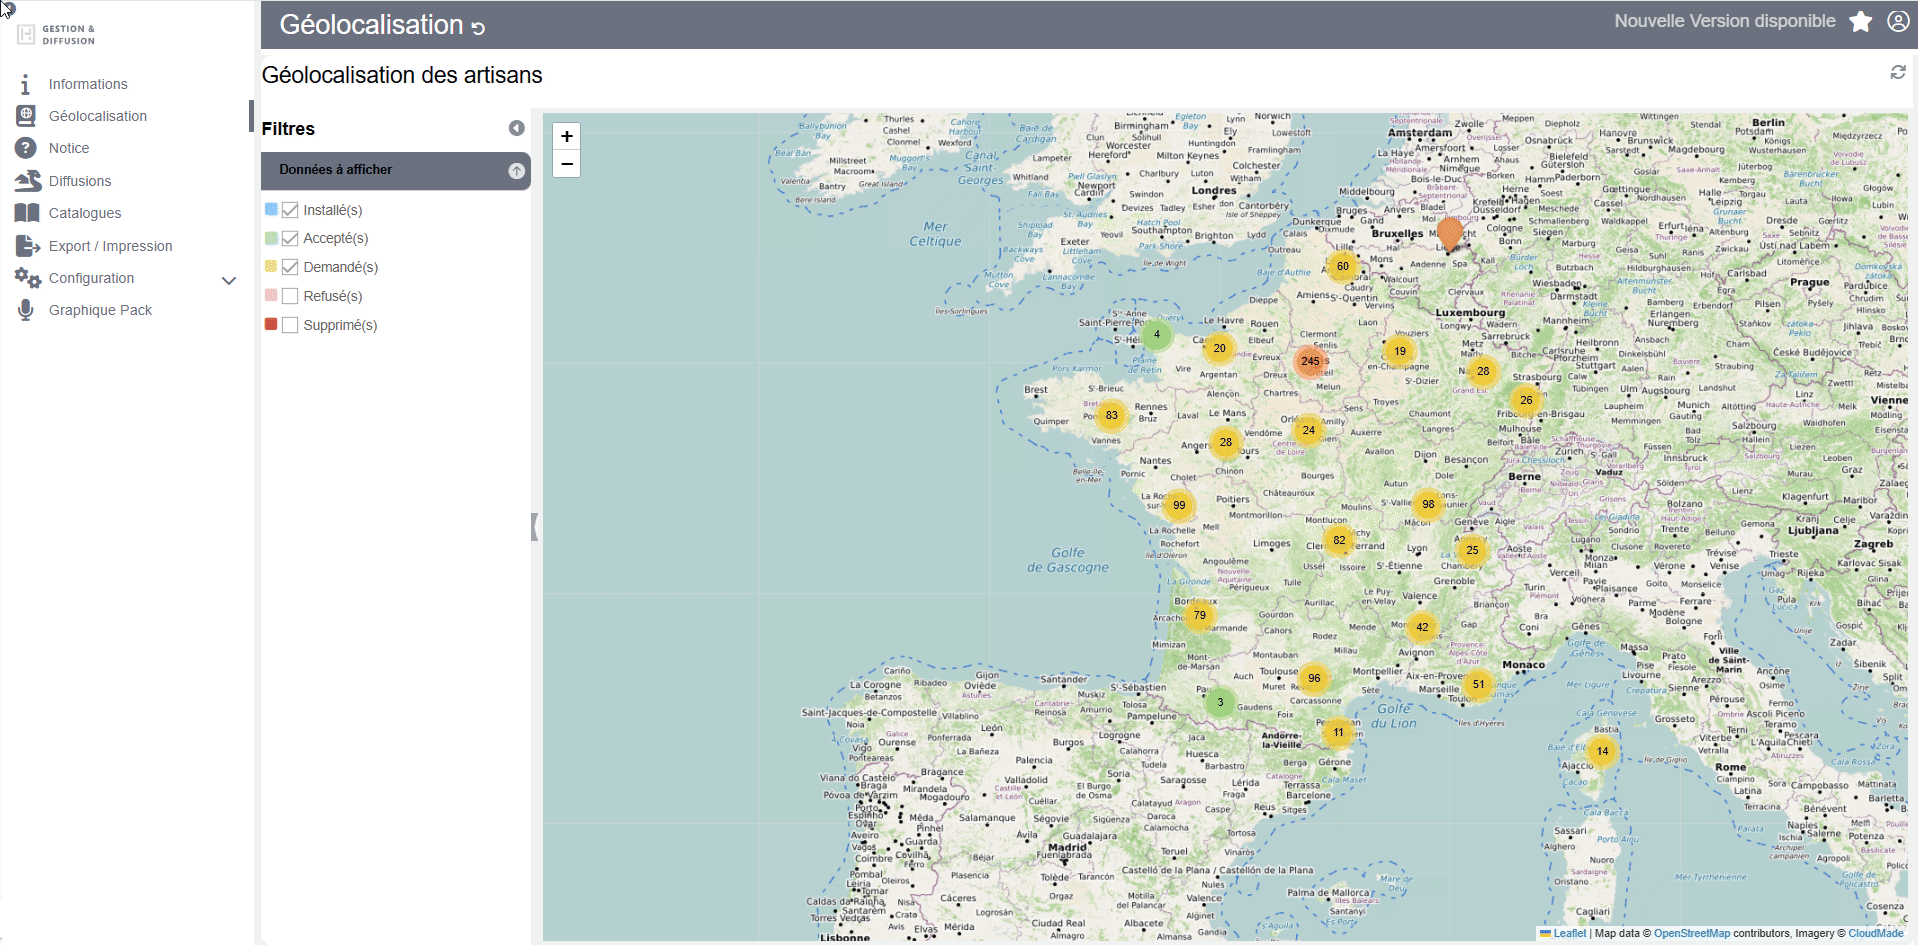
Task: Open the Géolocalisation sidebar item
Action: 98,116
